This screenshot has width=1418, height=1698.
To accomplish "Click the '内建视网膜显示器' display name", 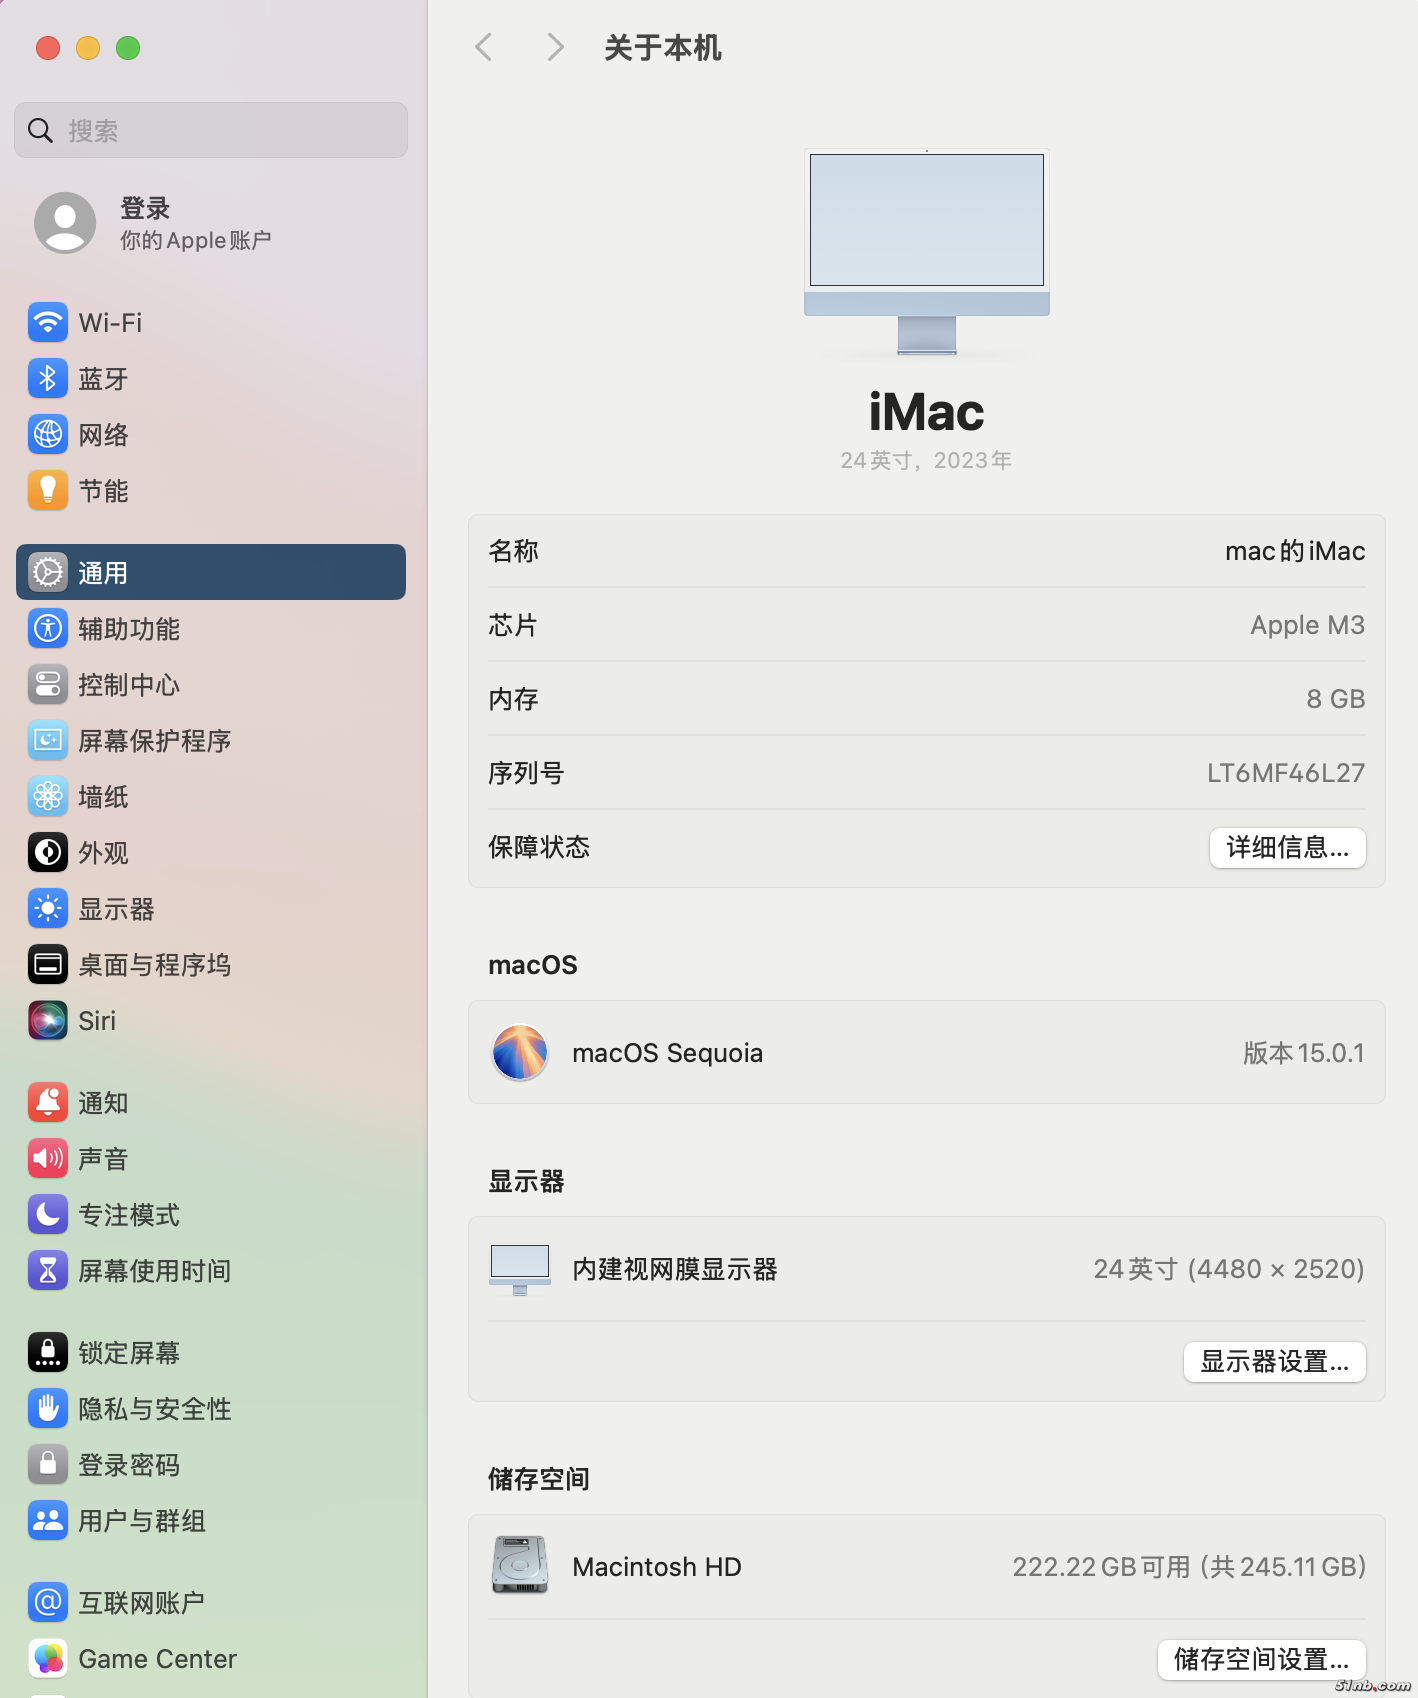I will [675, 1269].
